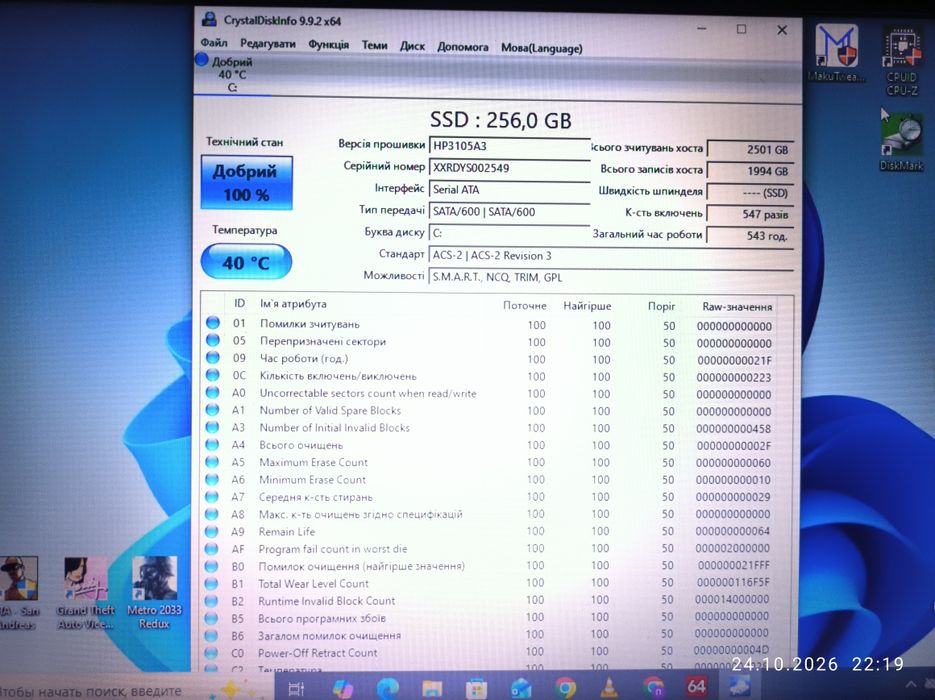Open File Explorer from the taskbar

pos(432,689)
